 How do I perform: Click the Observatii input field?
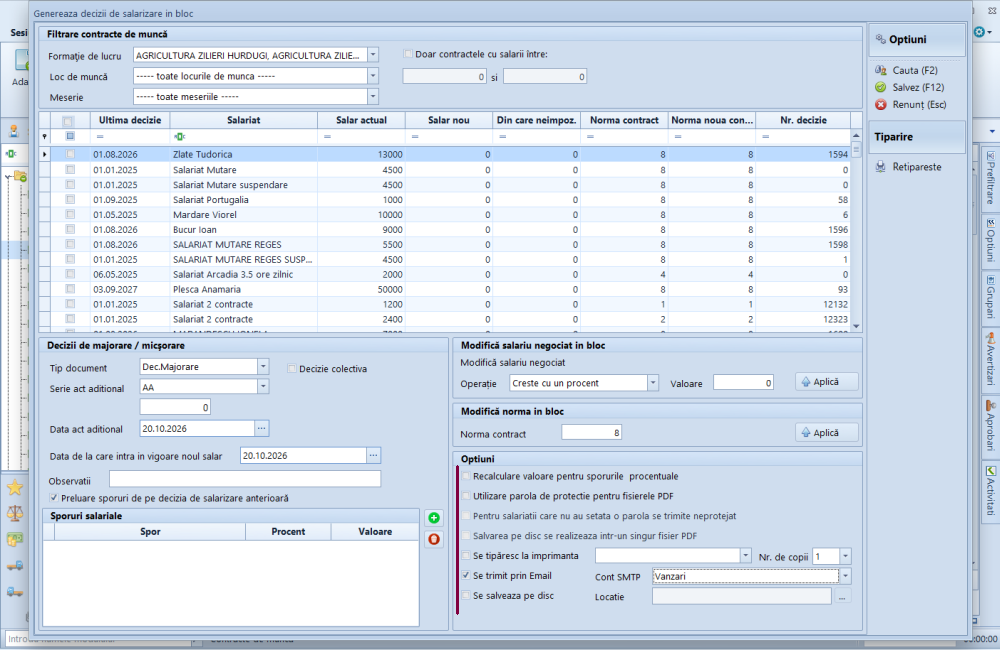(x=245, y=478)
